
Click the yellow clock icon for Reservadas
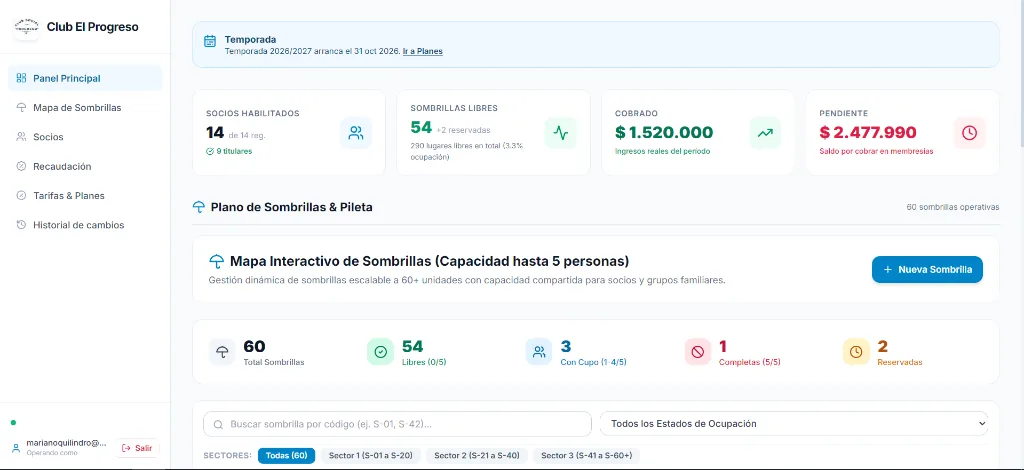coord(856,352)
